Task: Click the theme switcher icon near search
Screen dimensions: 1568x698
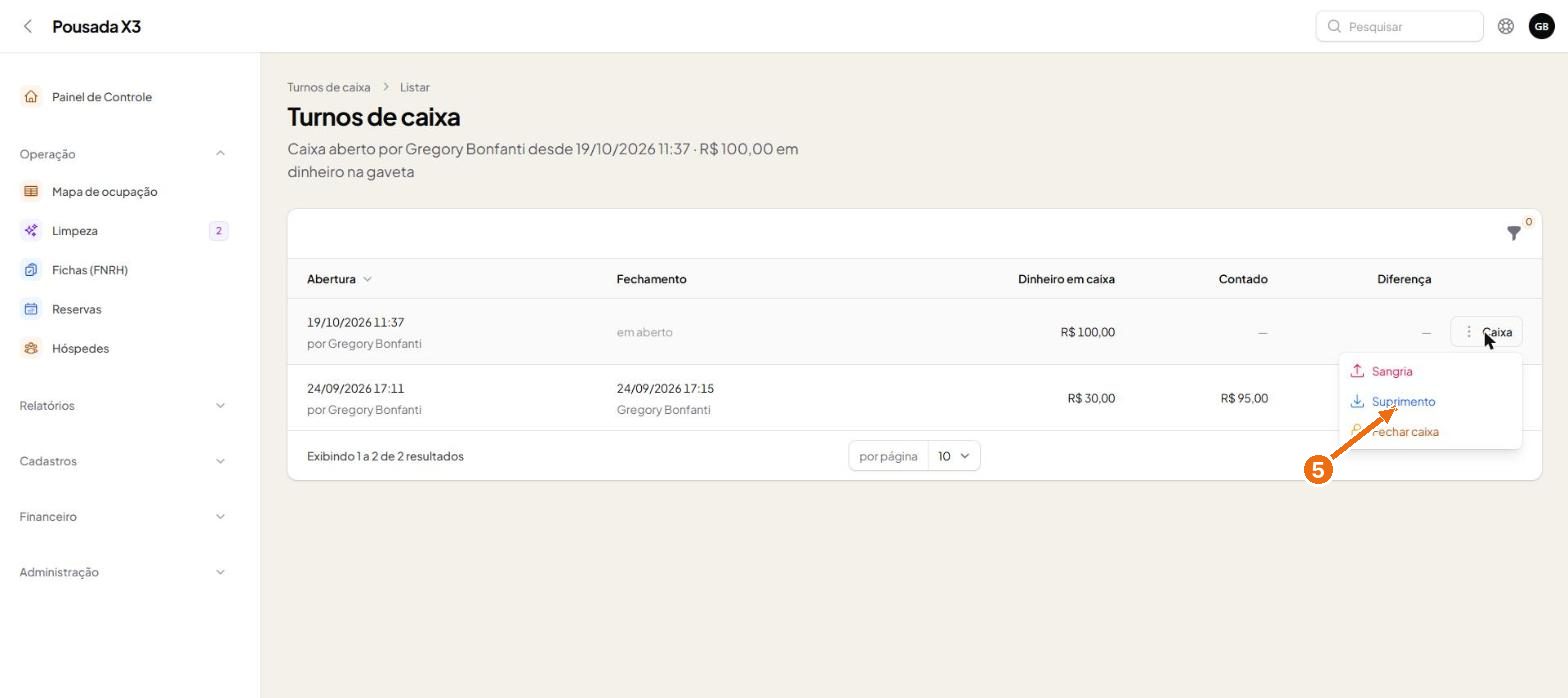Action: coord(1506,26)
